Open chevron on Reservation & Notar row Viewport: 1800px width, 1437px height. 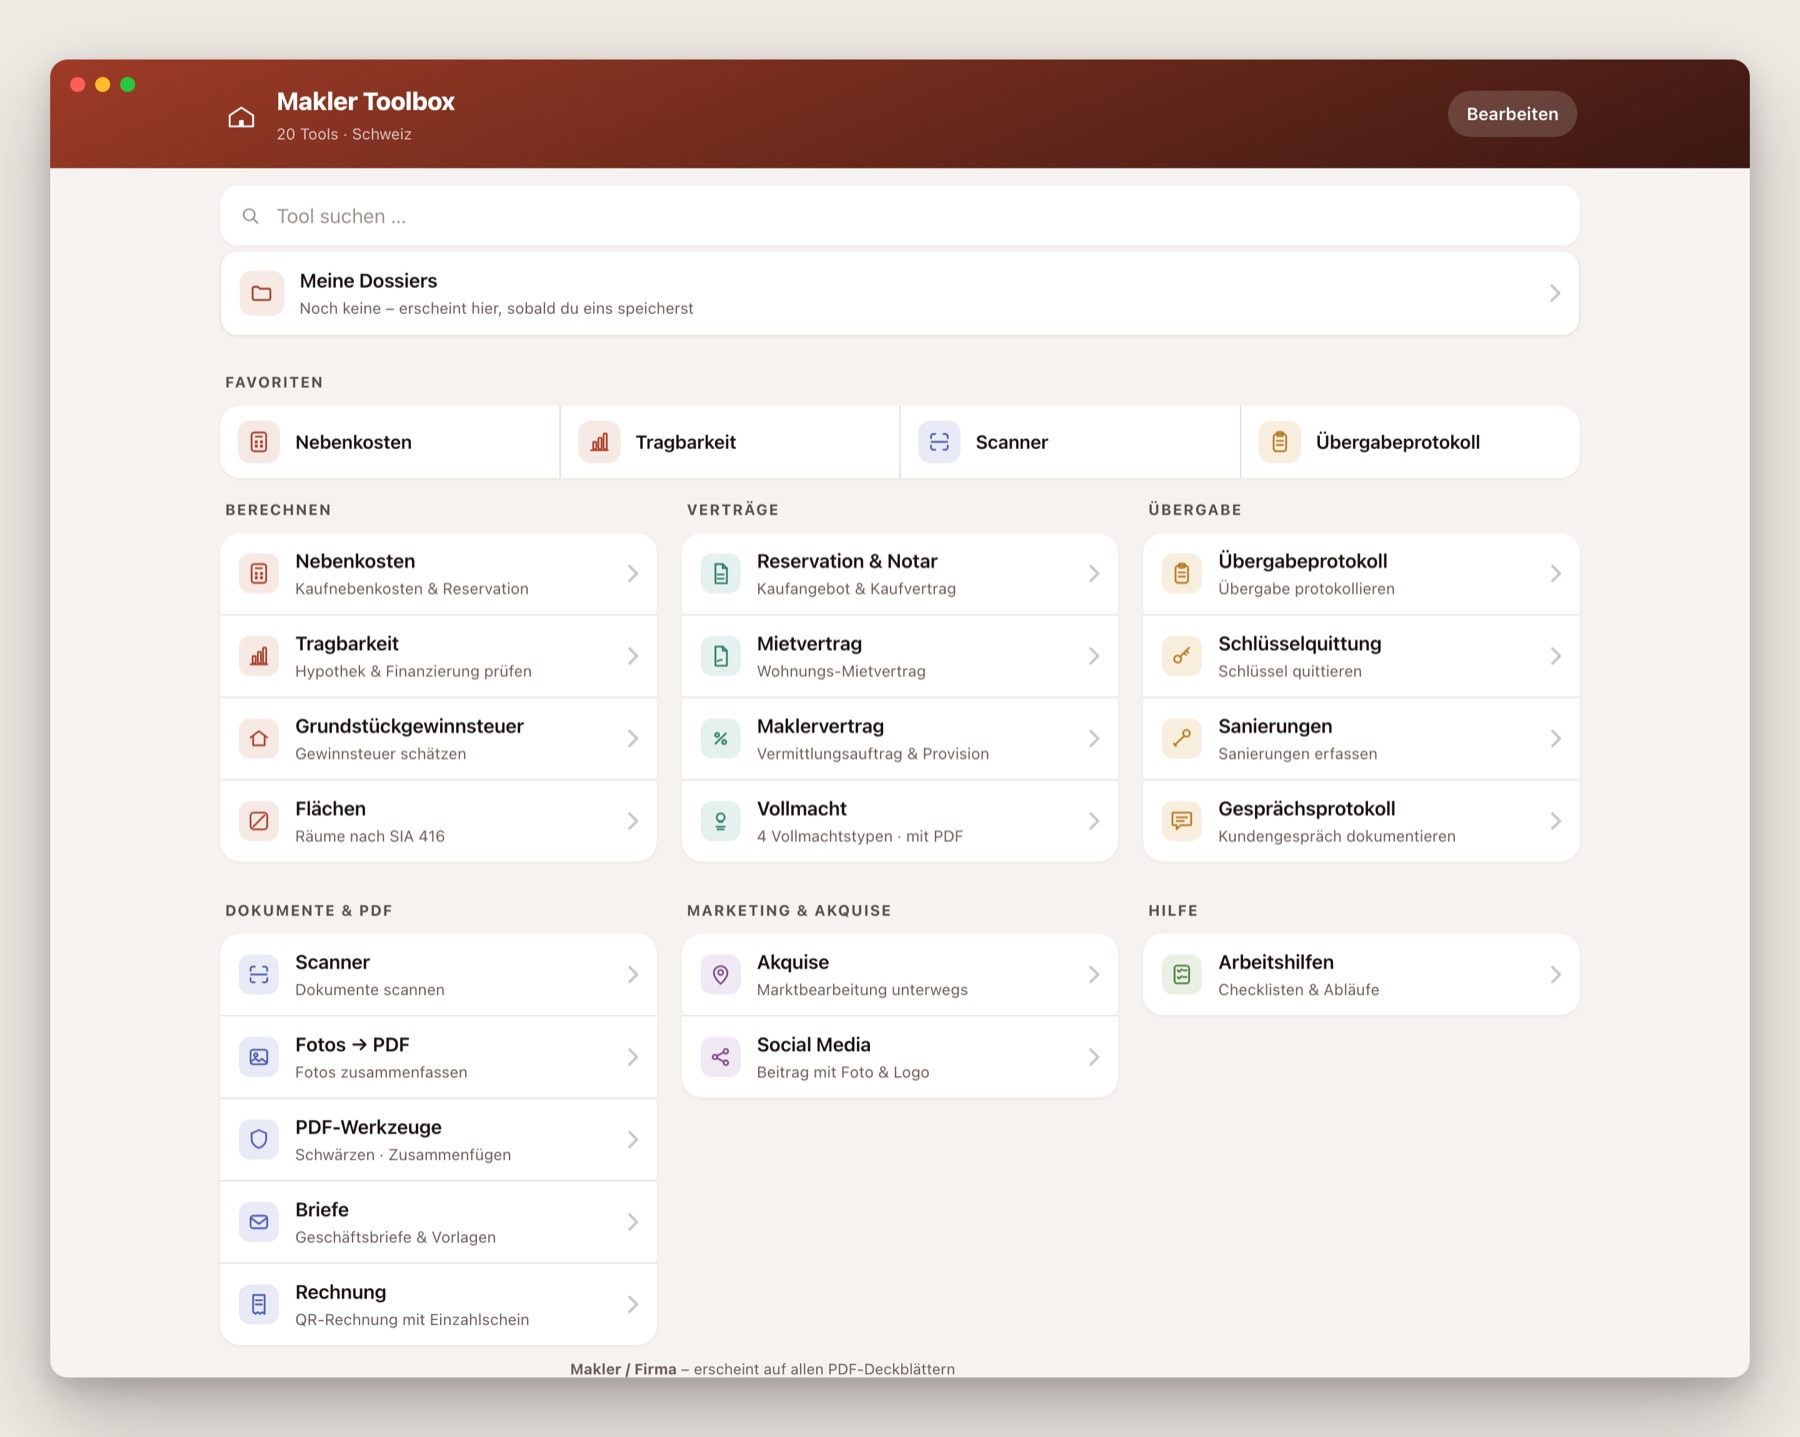[x=1094, y=574]
